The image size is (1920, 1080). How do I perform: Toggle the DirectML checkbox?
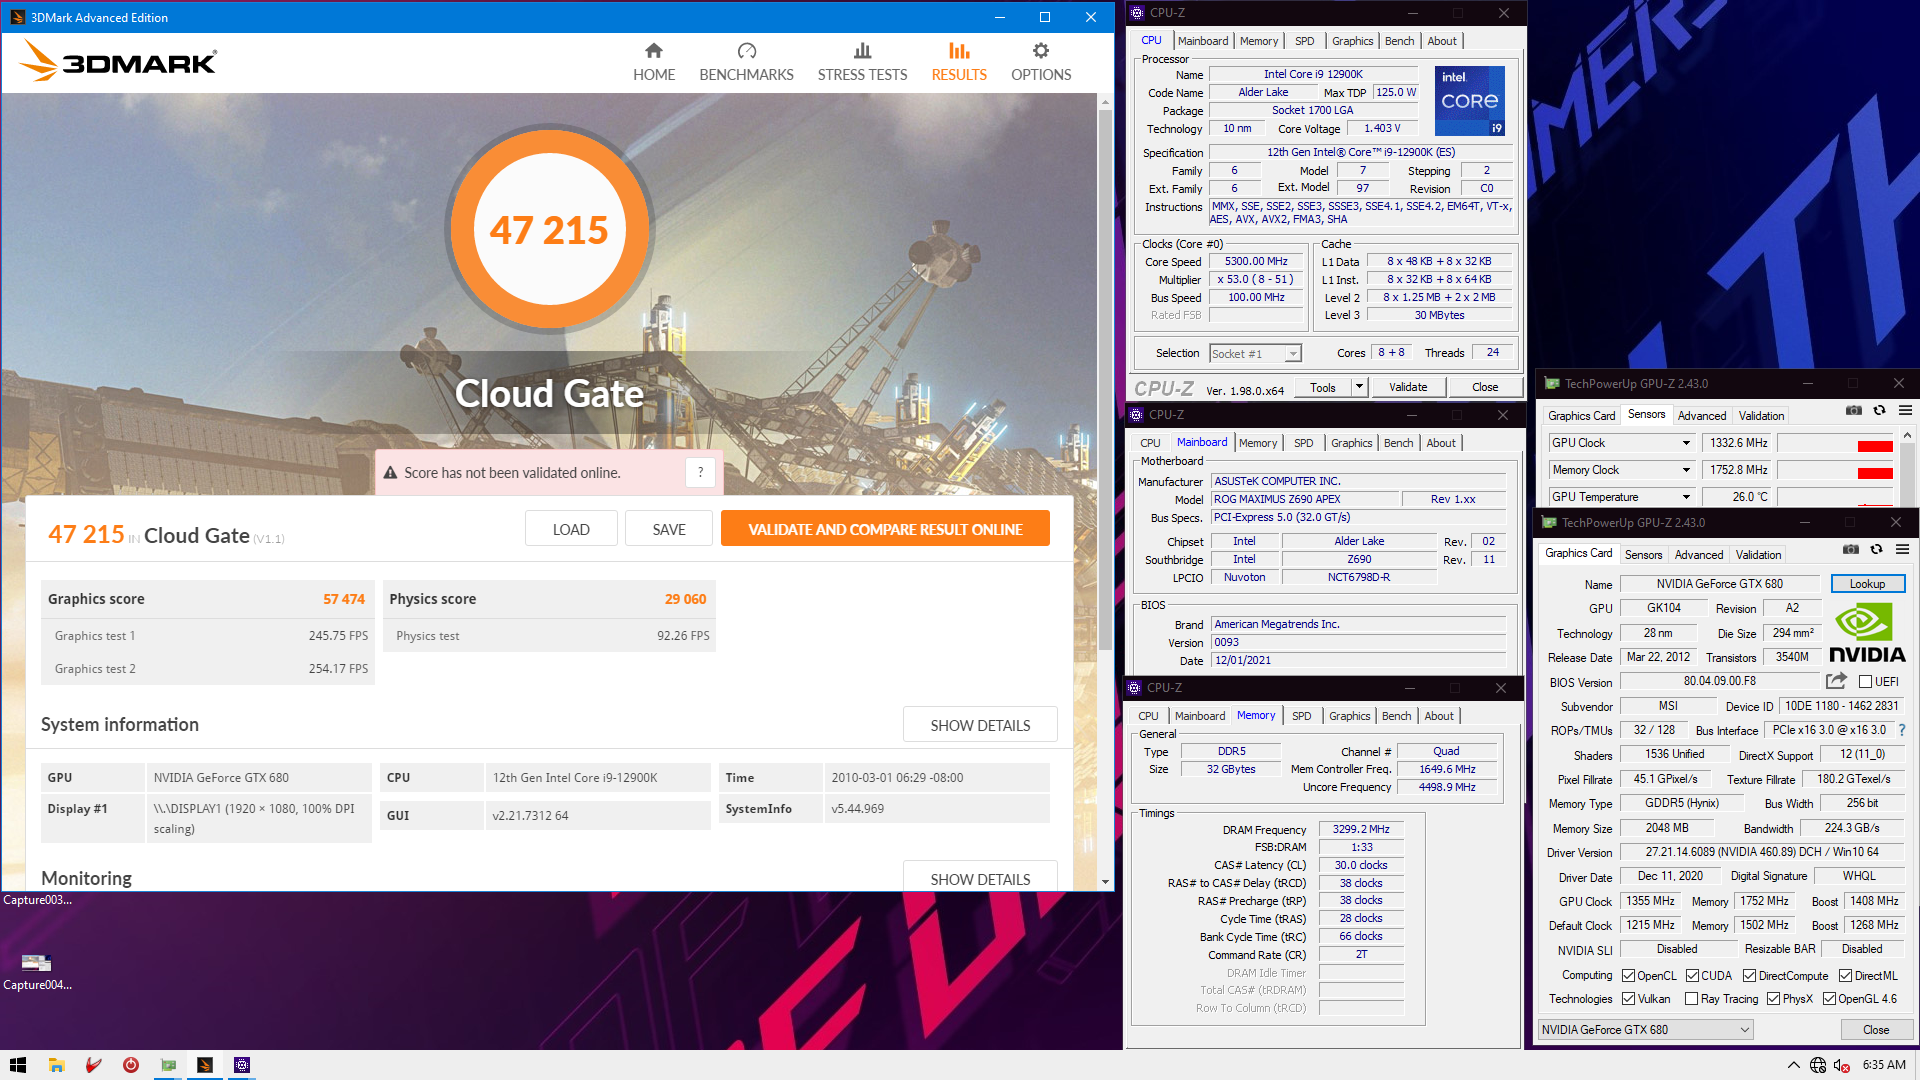tap(1845, 976)
